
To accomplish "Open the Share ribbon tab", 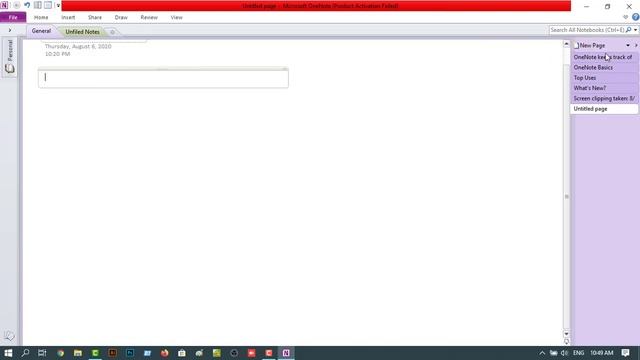I will coord(95,18).
